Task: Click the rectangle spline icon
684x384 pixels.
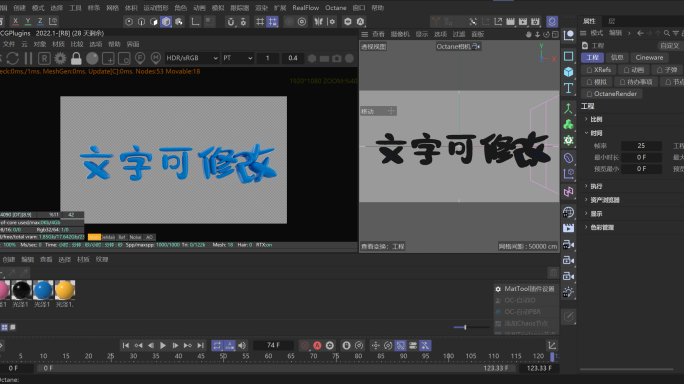Action: click(x=568, y=56)
